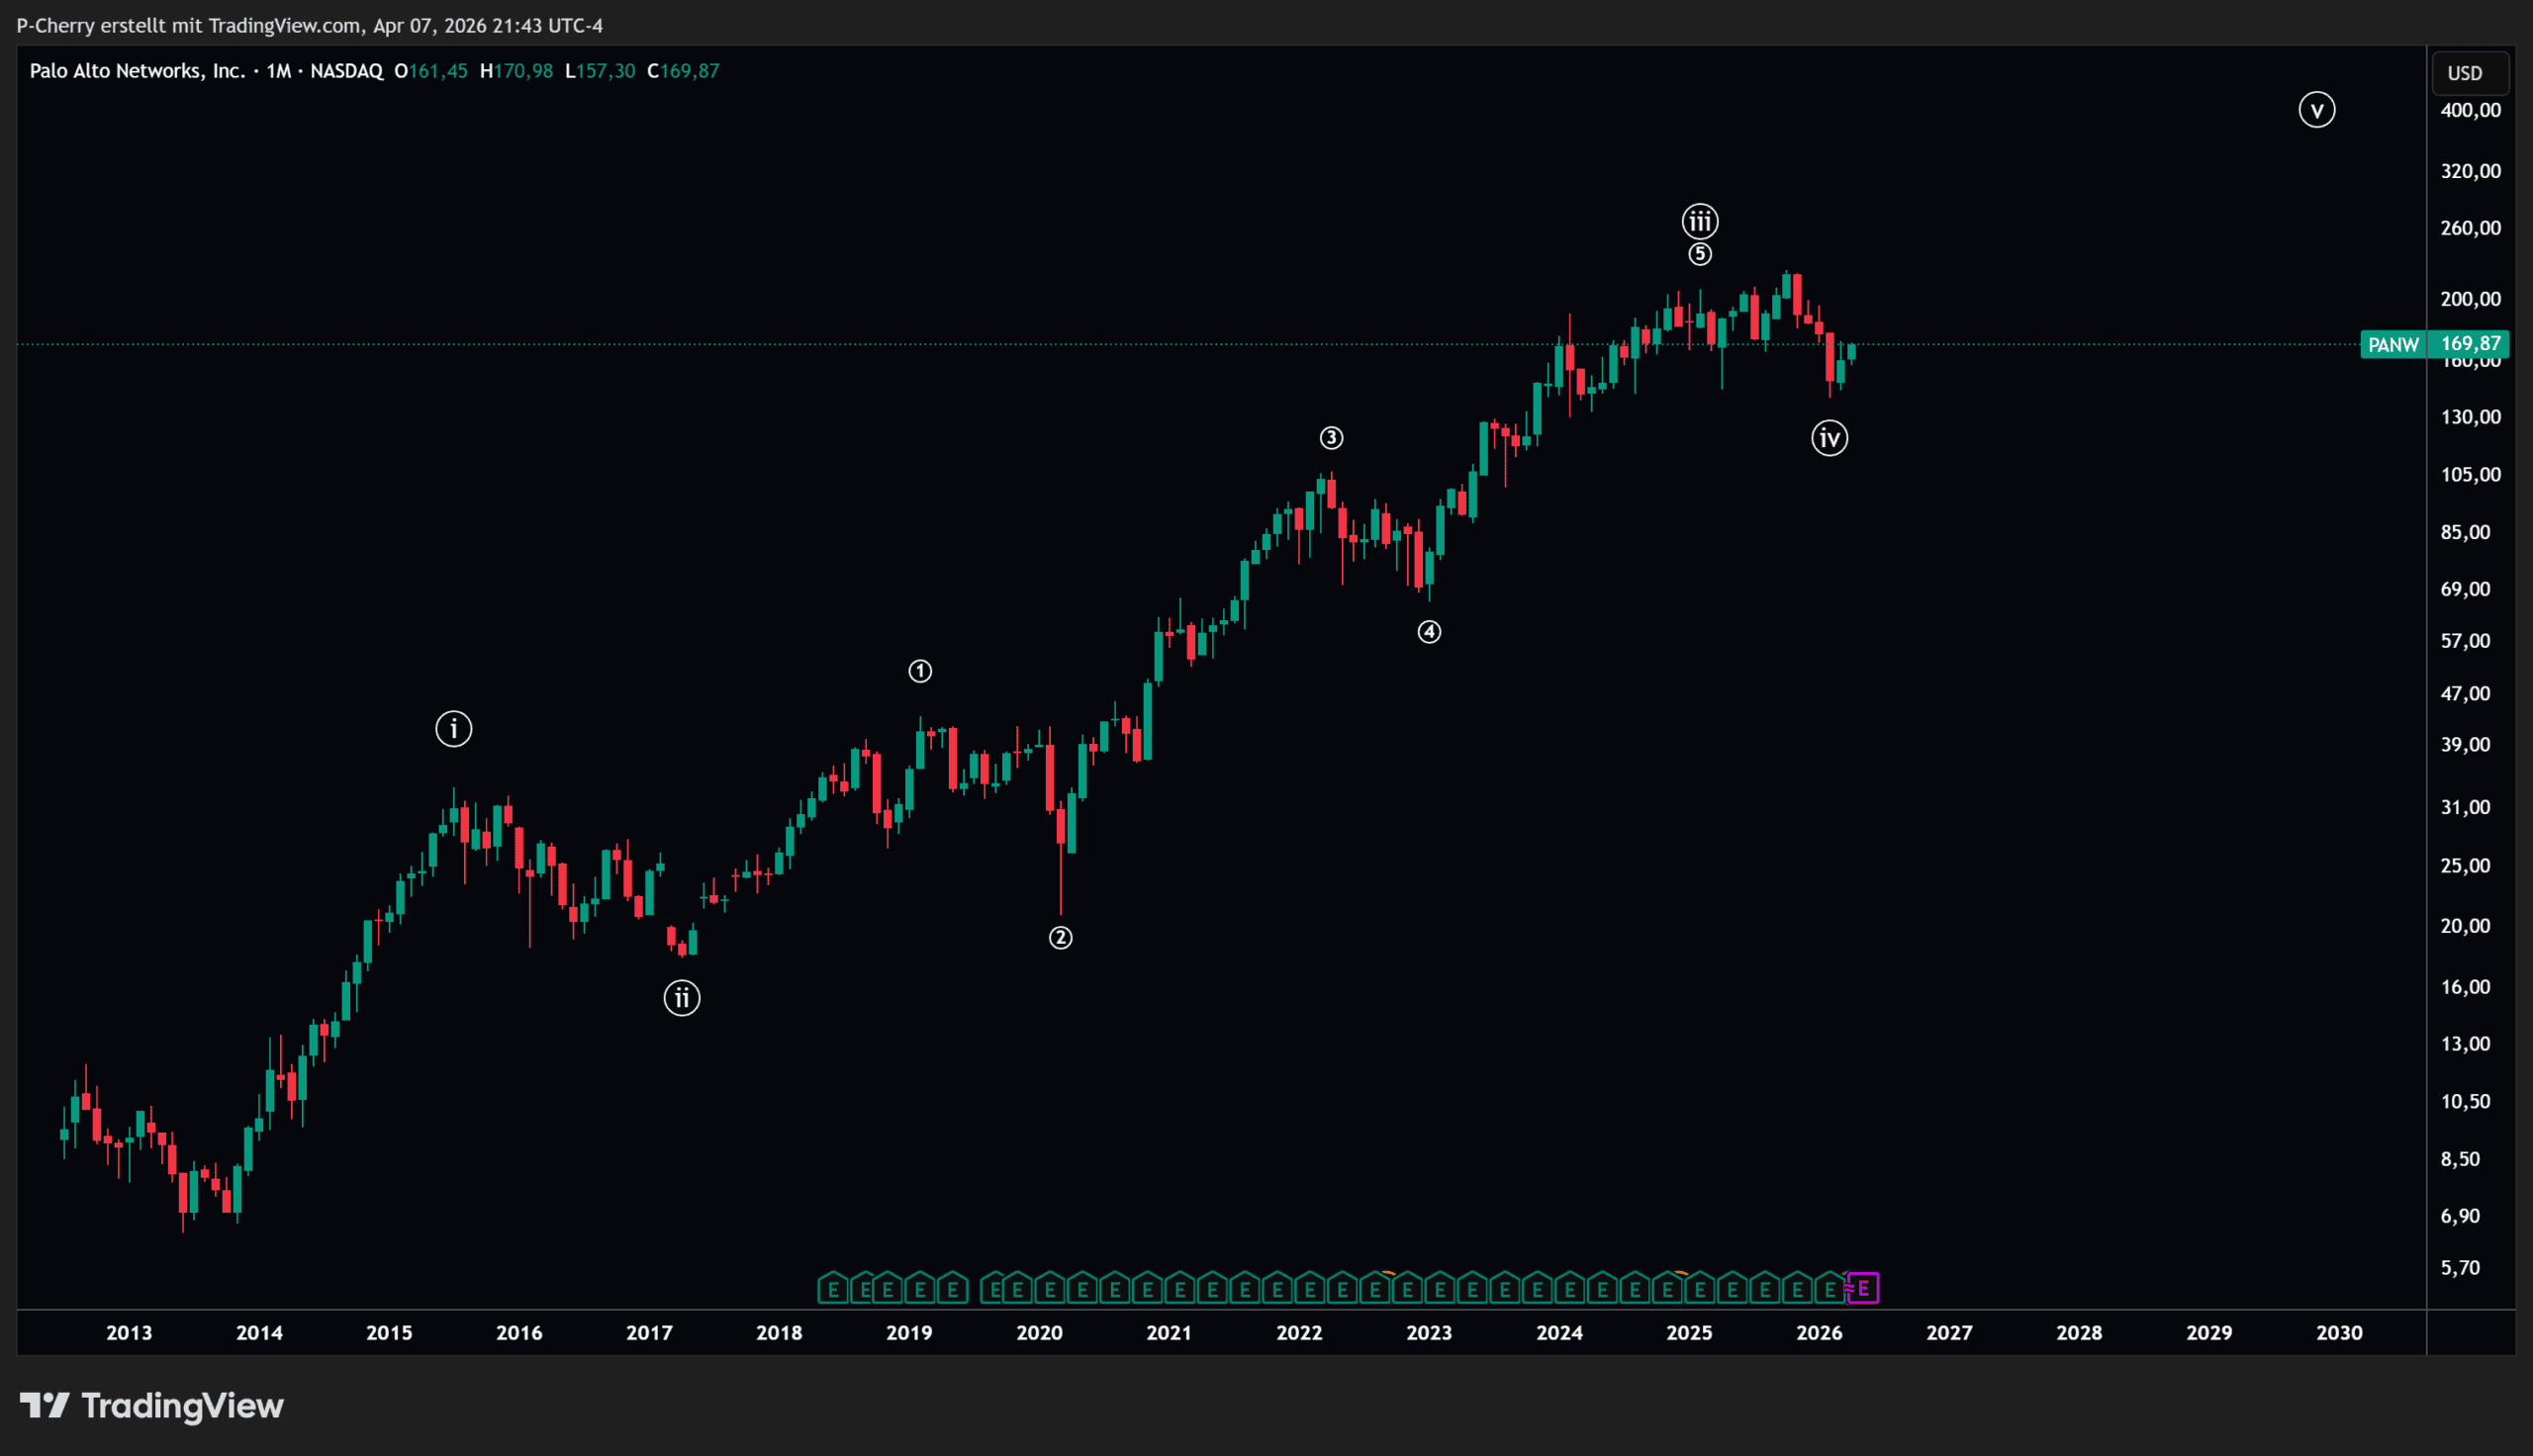2533x1456 pixels.
Task: Select the circled wave ii label
Action: 681,998
